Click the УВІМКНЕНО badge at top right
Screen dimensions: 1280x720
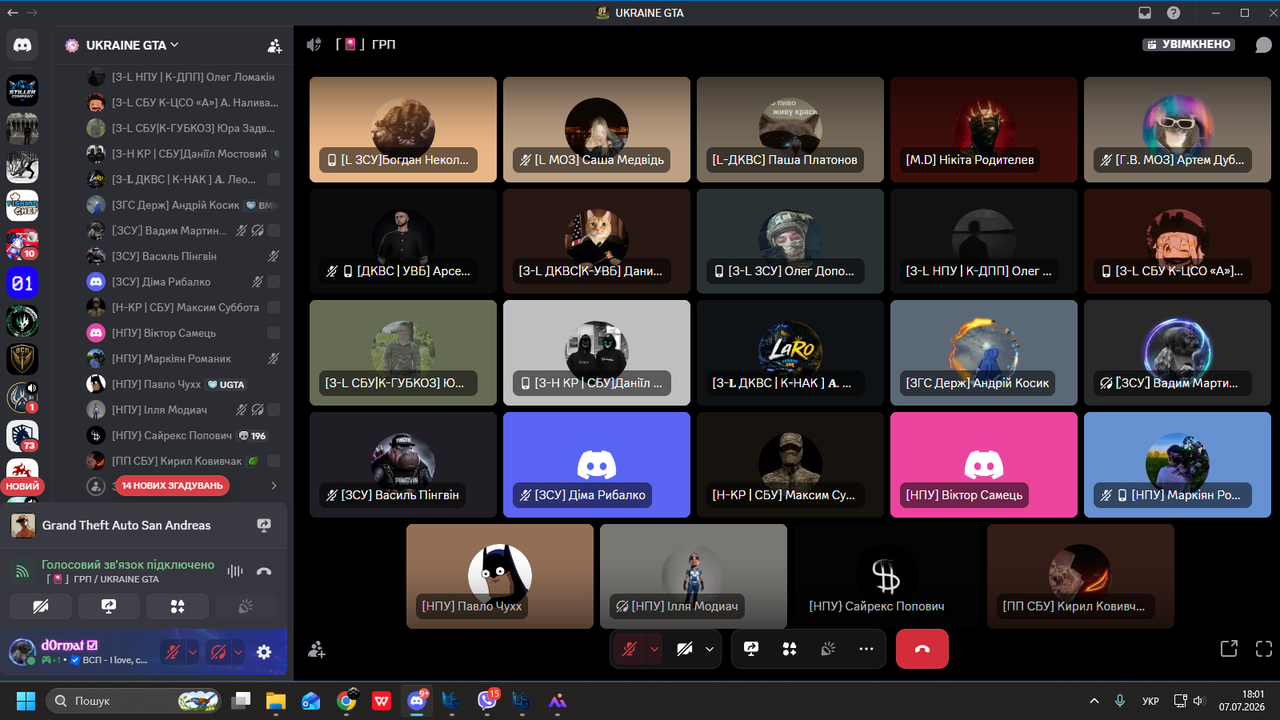pyautogui.click(x=1190, y=45)
